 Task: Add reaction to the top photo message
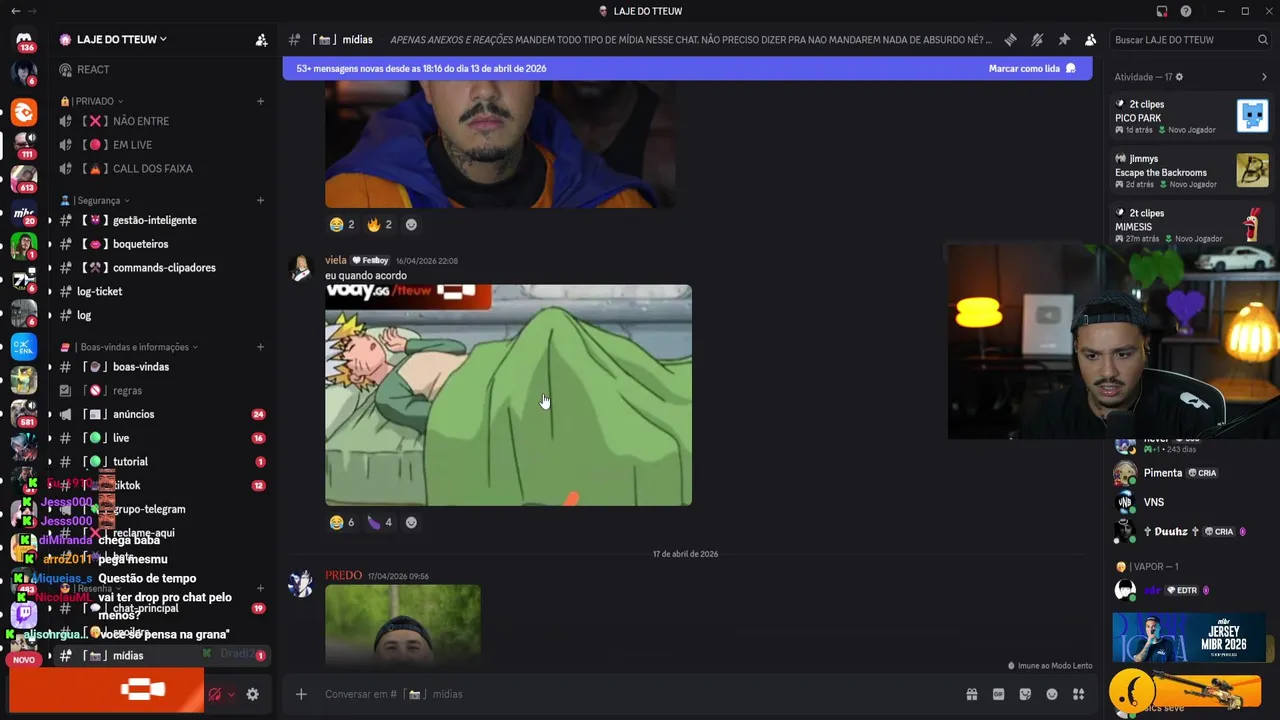[x=411, y=225]
